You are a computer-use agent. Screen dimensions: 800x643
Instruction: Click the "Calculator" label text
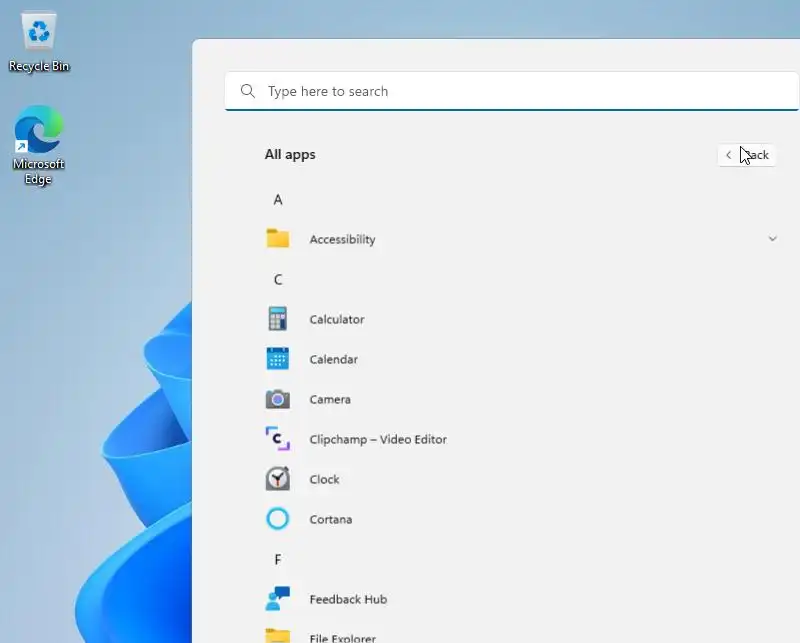[337, 319]
